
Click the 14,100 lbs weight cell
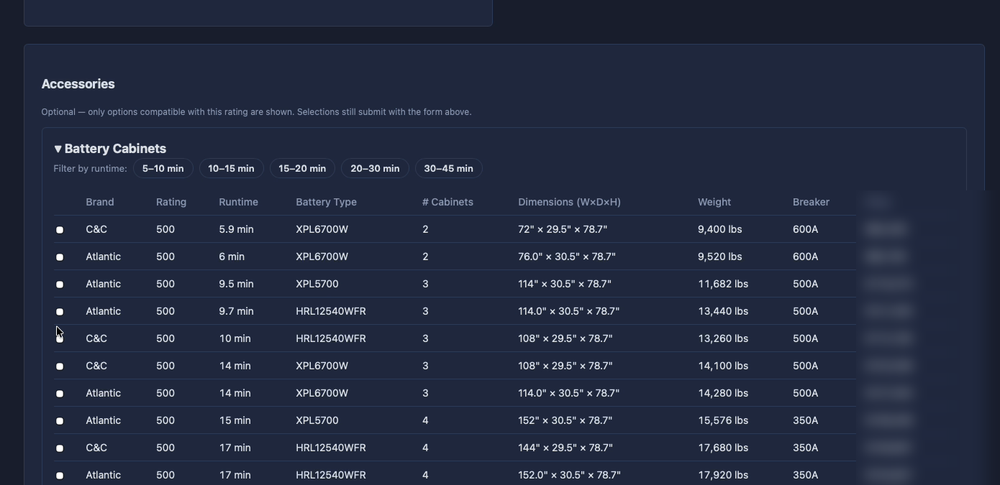(x=723, y=366)
